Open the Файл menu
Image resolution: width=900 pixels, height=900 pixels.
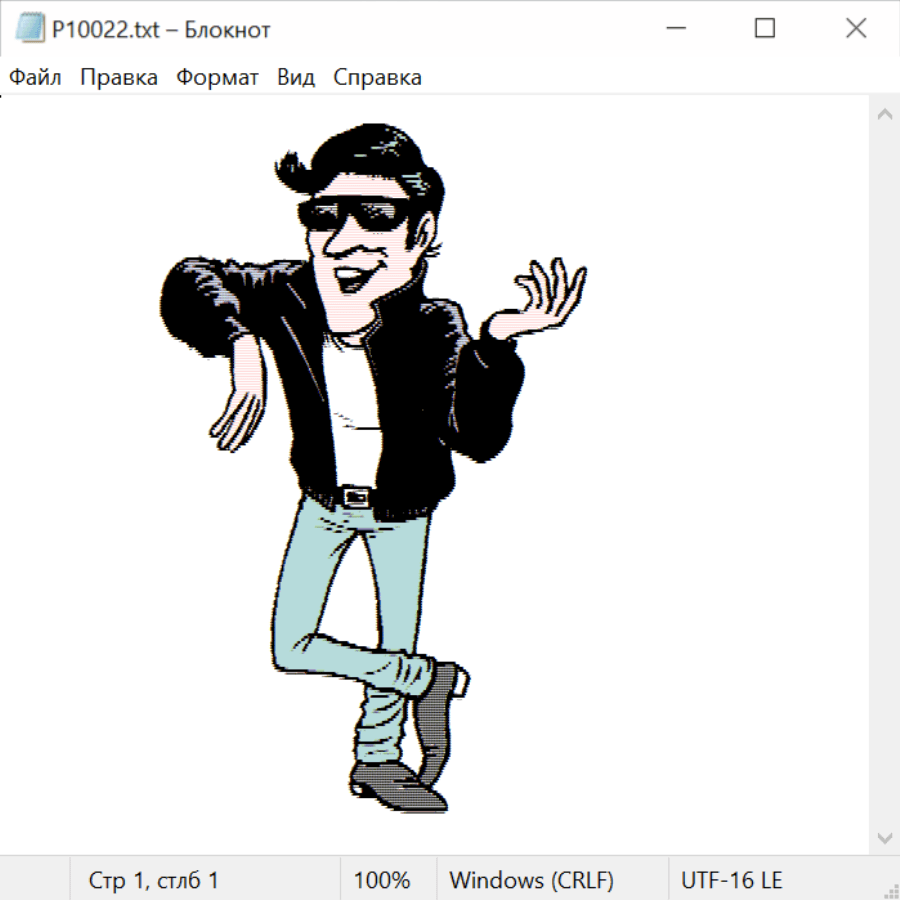35,78
